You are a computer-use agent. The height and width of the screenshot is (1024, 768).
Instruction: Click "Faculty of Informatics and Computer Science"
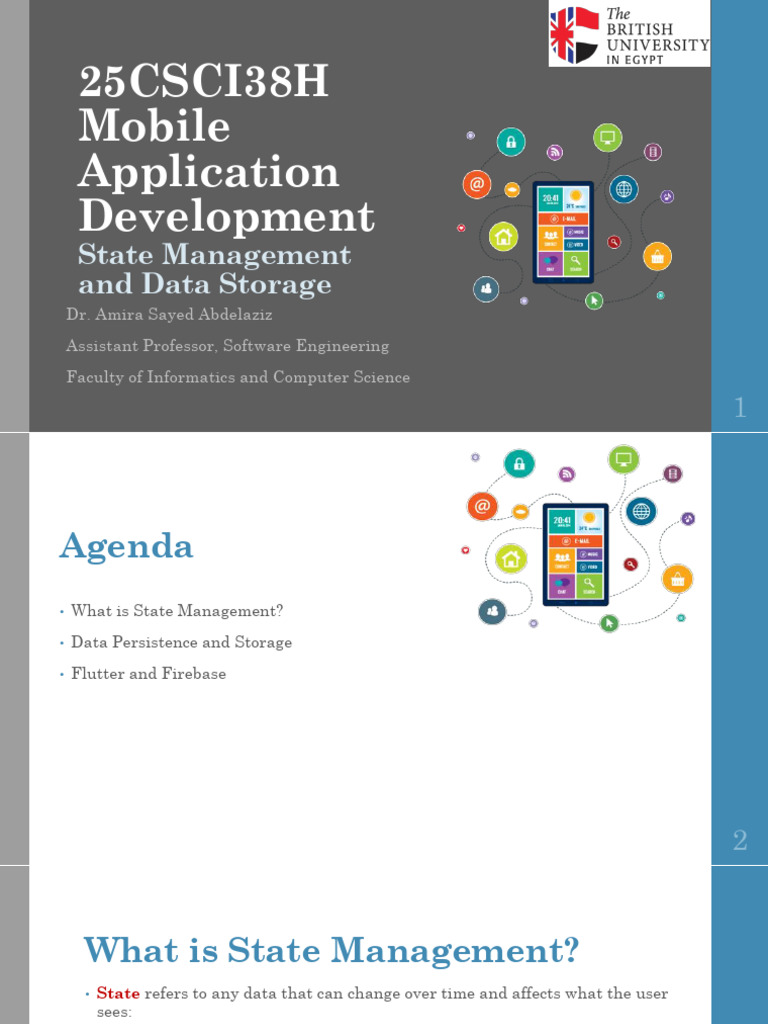pyautogui.click(x=238, y=377)
